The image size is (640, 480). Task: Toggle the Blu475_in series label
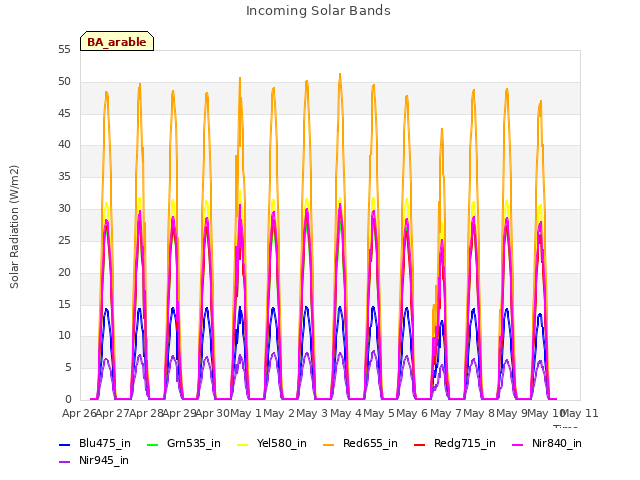click(105, 444)
